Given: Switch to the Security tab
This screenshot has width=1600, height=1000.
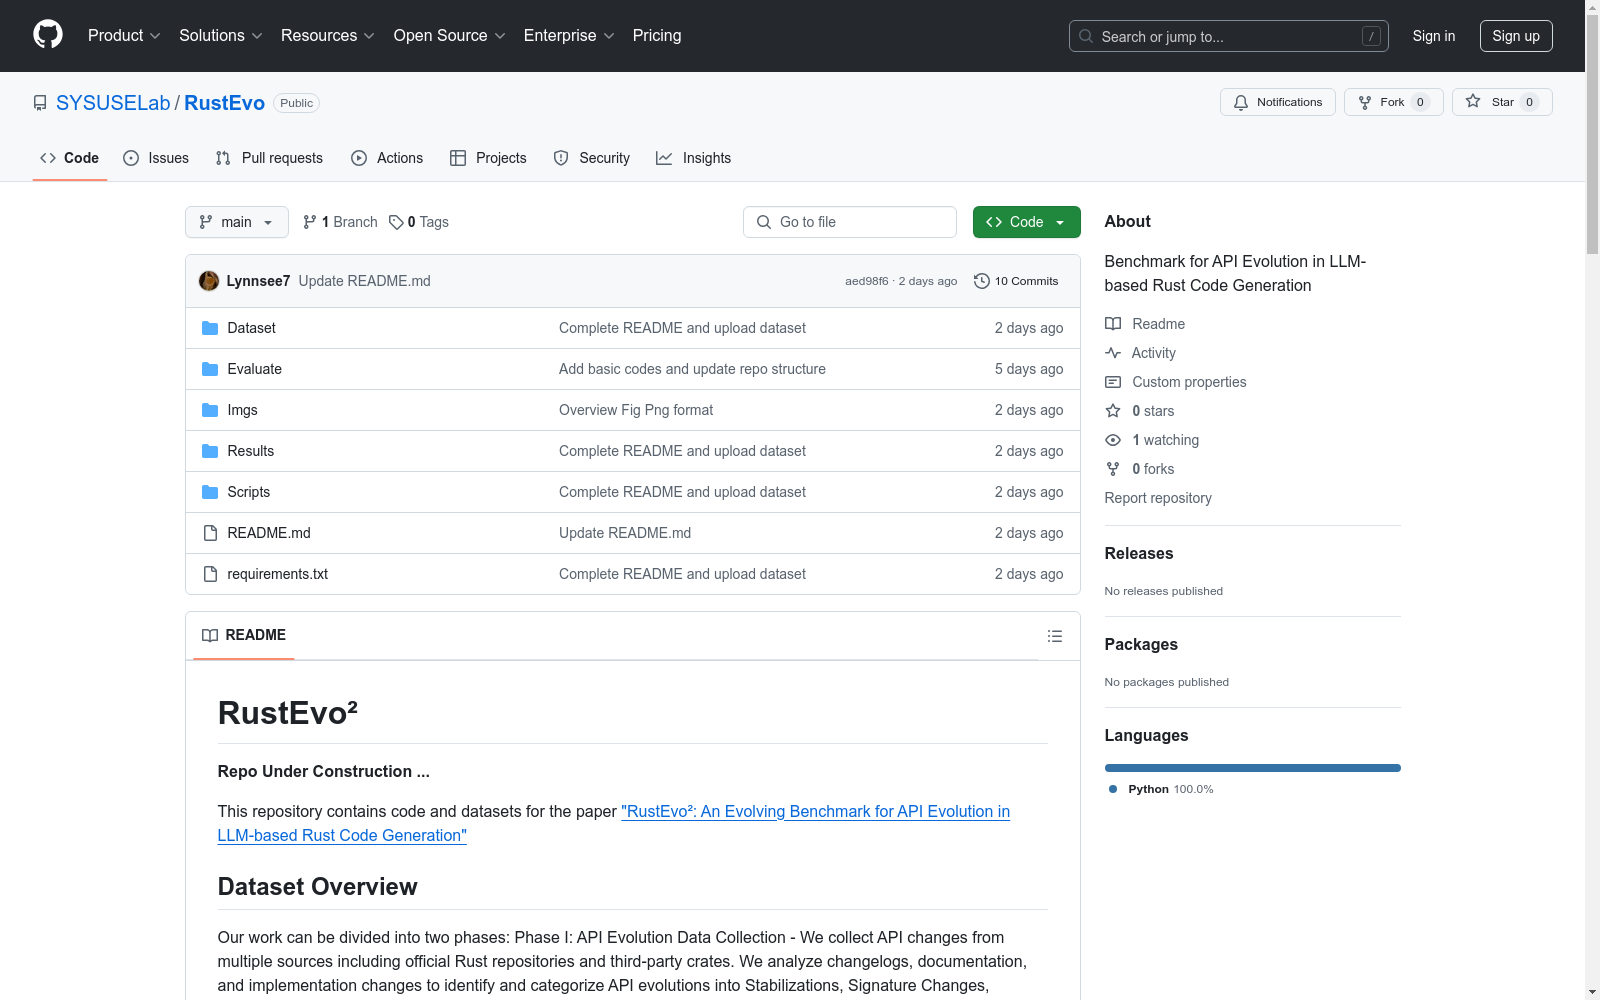Looking at the screenshot, I should (x=592, y=158).
